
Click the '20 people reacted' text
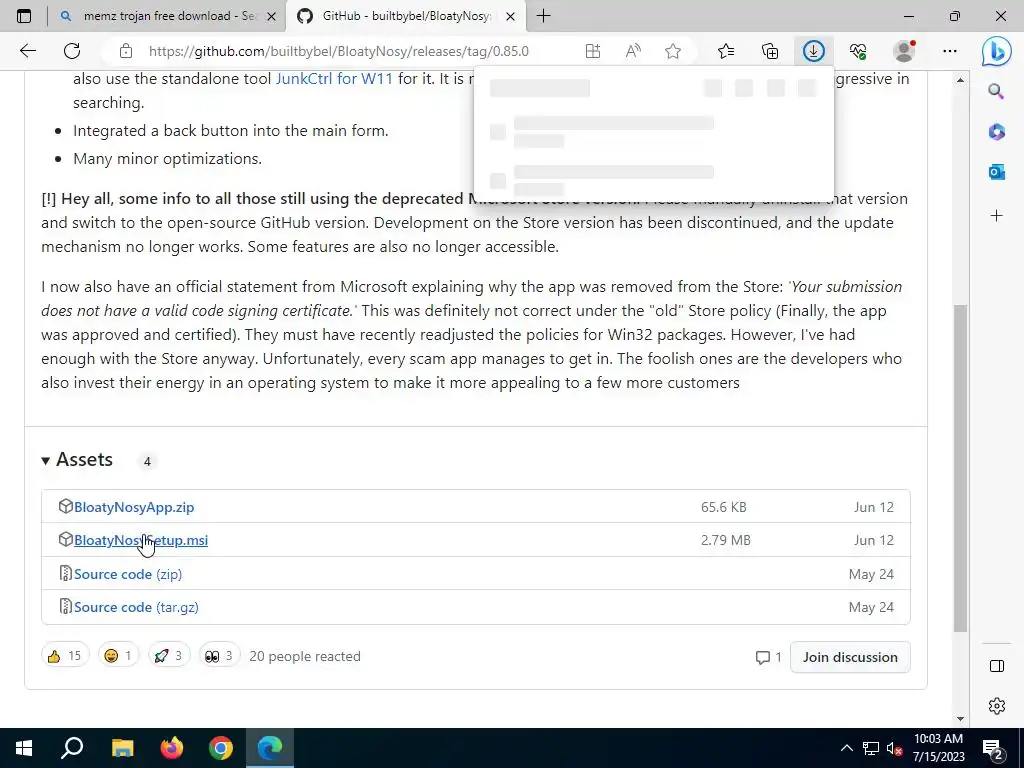(305, 656)
